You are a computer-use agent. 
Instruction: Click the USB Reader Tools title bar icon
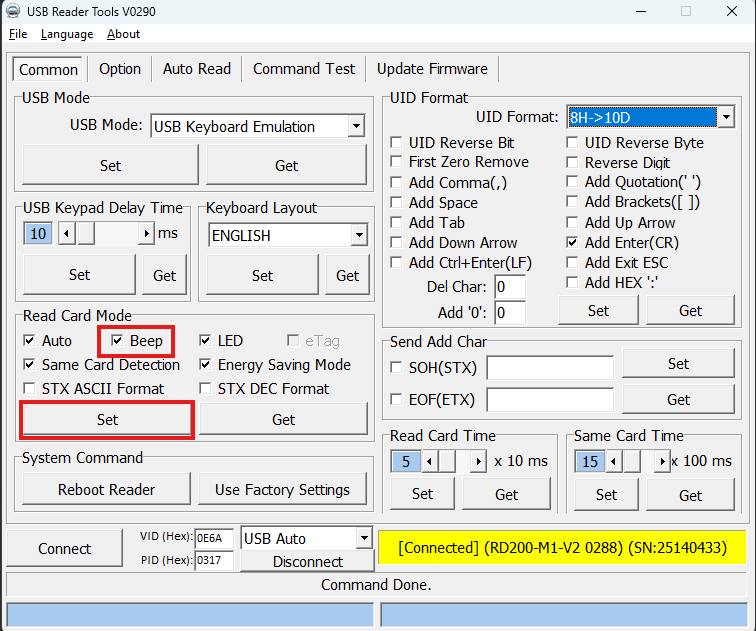point(12,12)
